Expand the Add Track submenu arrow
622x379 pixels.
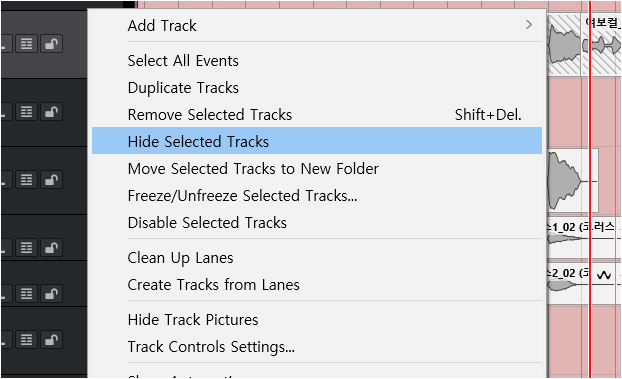(x=528, y=25)
